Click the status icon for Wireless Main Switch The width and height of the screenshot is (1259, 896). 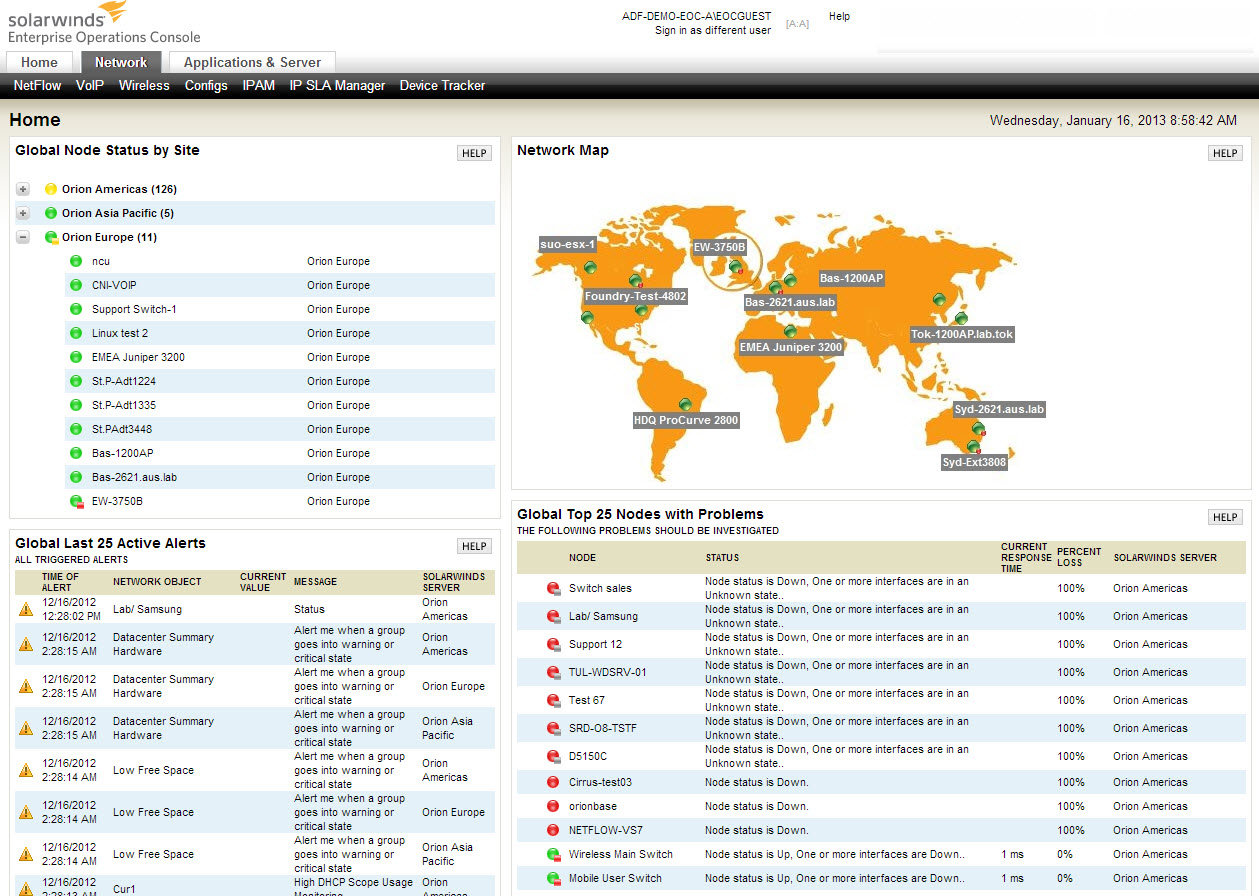click(x=553, y=854)
